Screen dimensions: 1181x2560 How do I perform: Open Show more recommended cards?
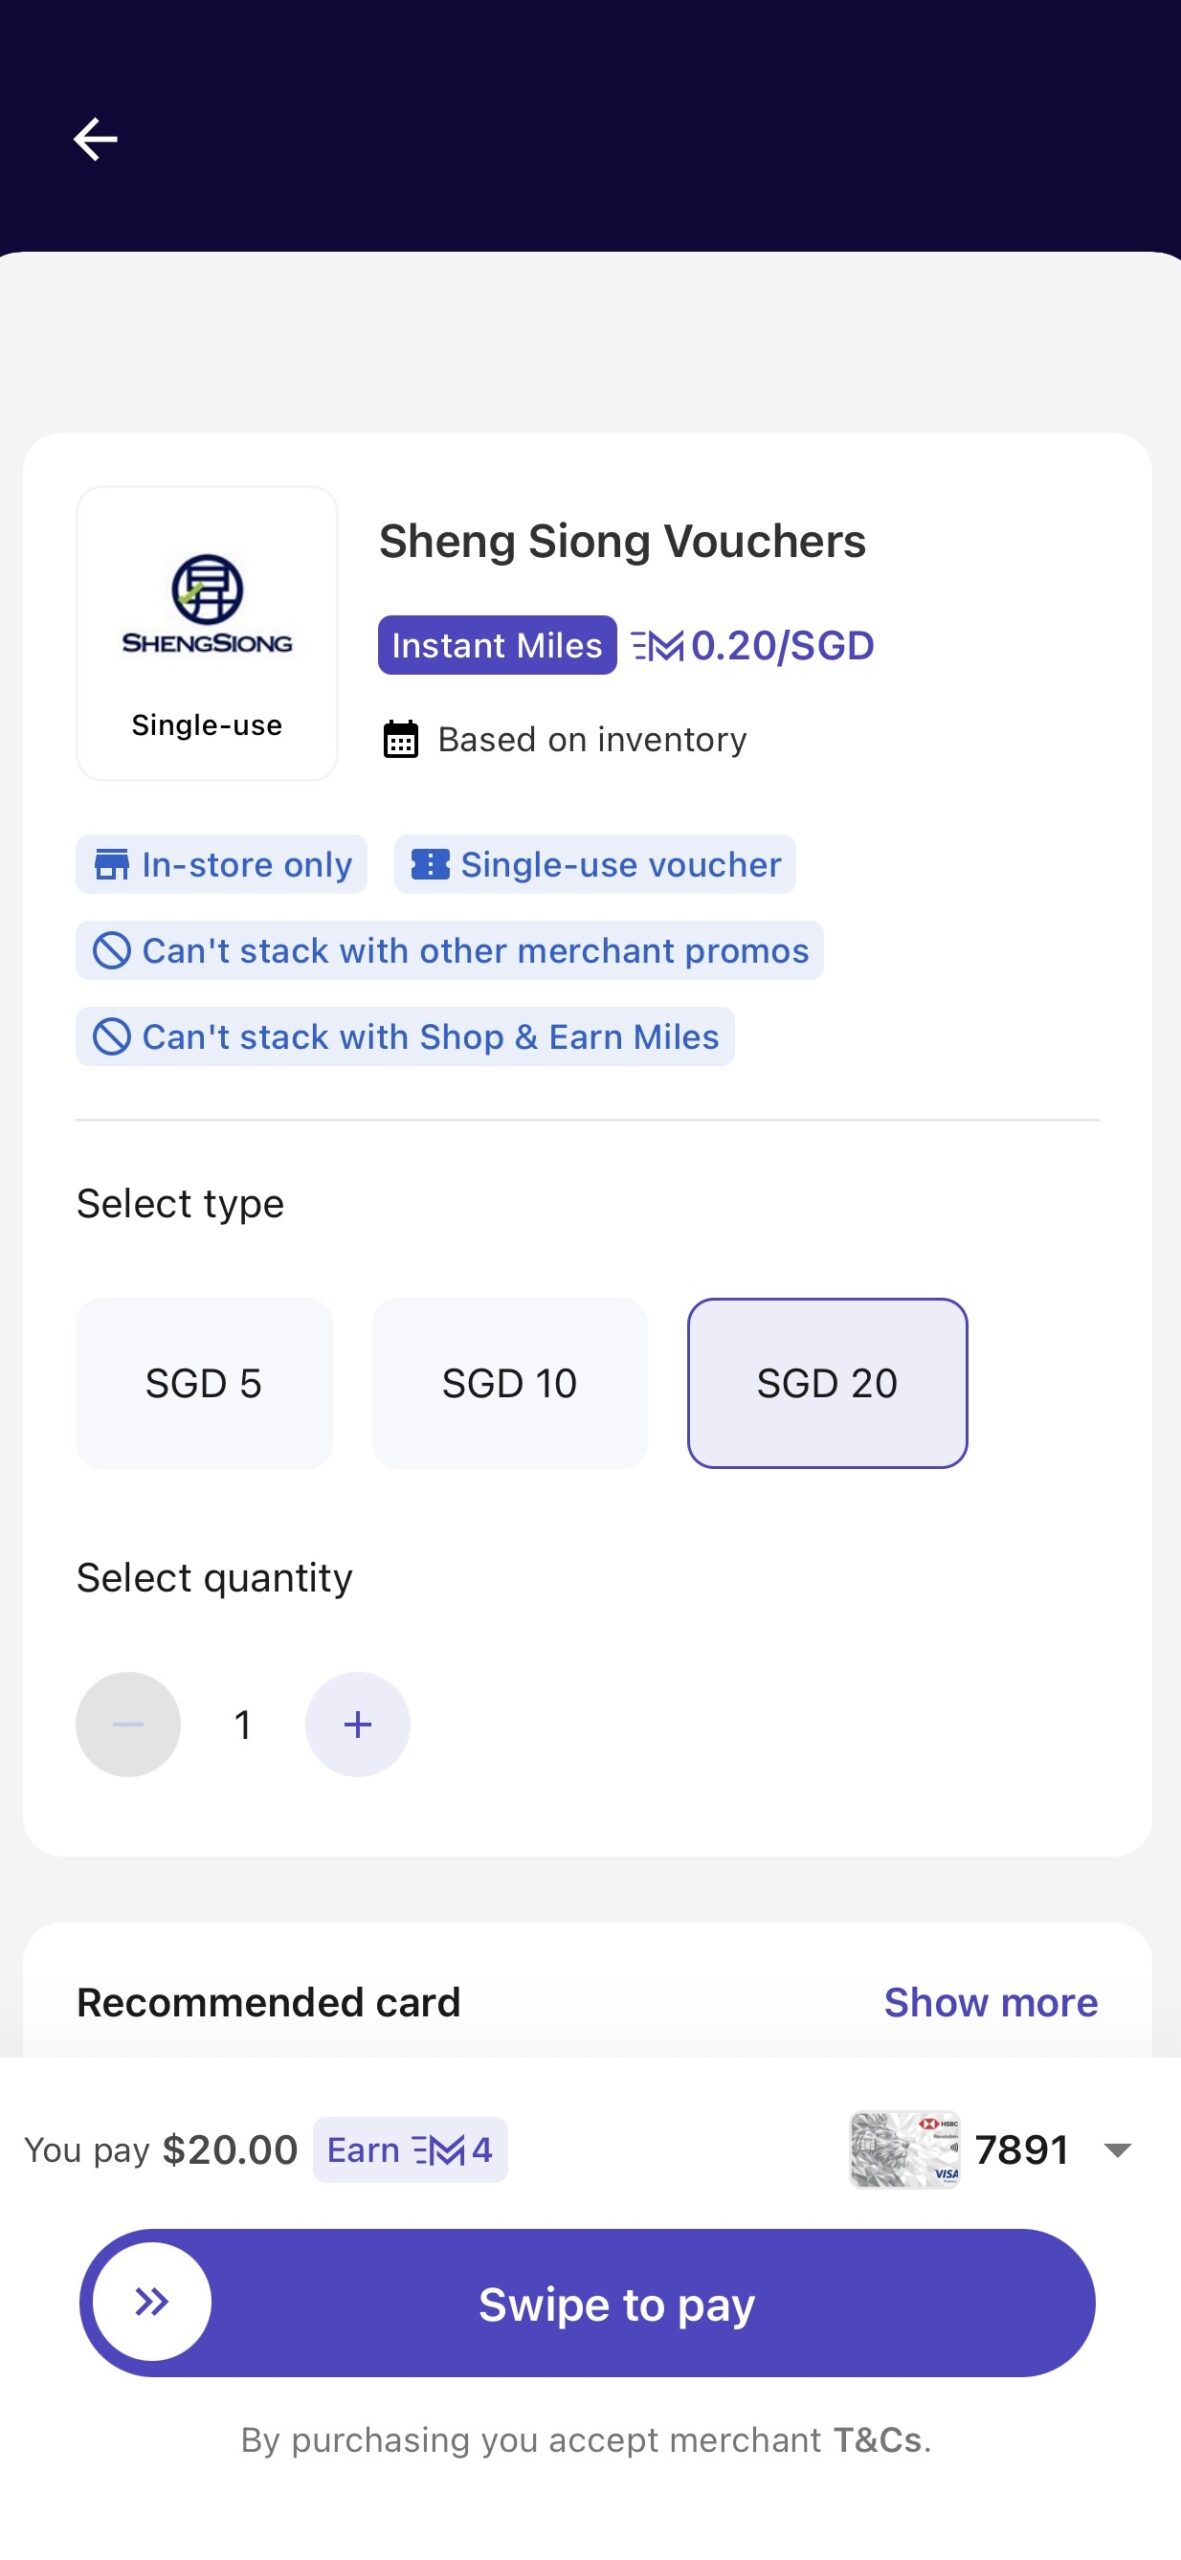(991, 2002)
